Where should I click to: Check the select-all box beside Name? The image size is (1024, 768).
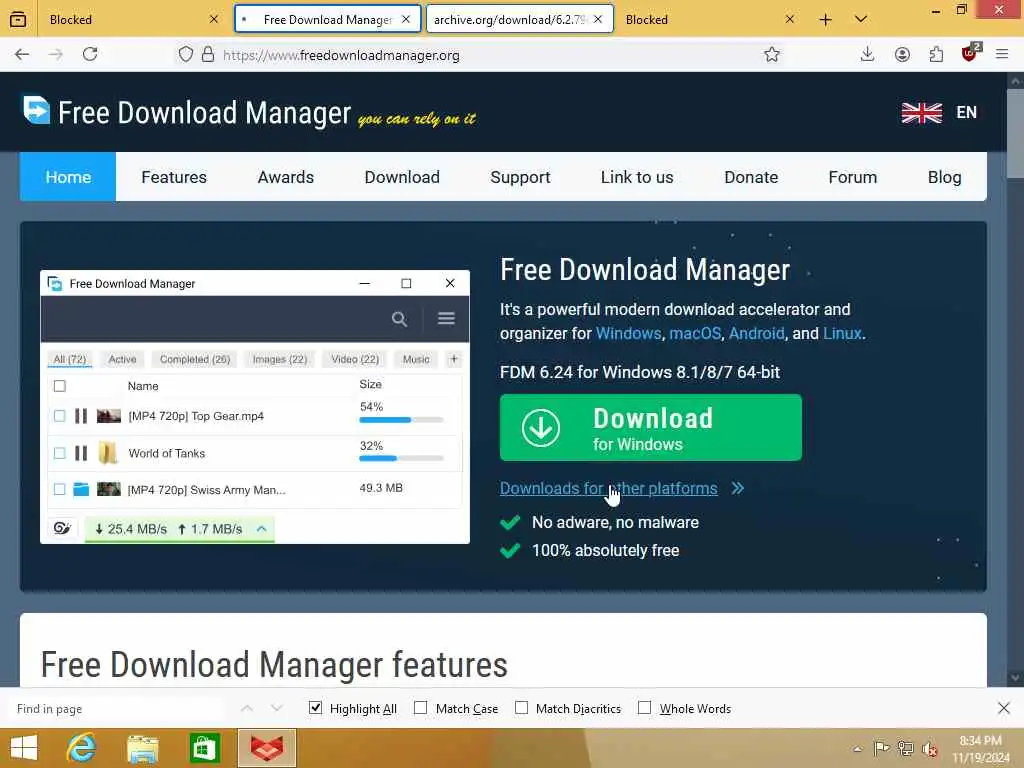(x=59, y=386)
